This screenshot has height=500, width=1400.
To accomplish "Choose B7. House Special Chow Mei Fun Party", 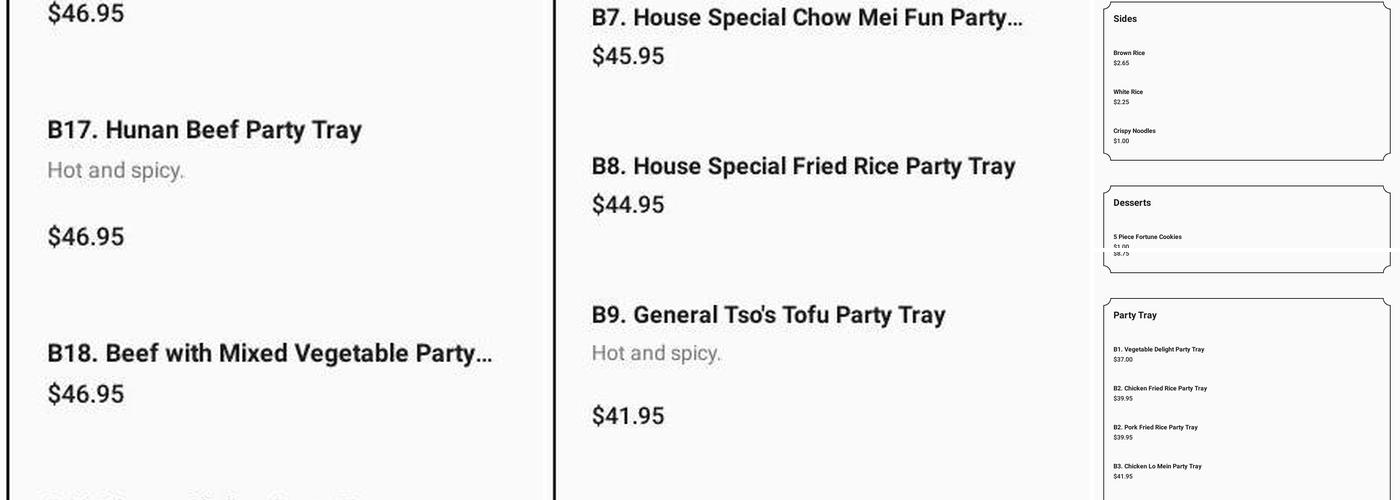I will (x=807, y=18).
